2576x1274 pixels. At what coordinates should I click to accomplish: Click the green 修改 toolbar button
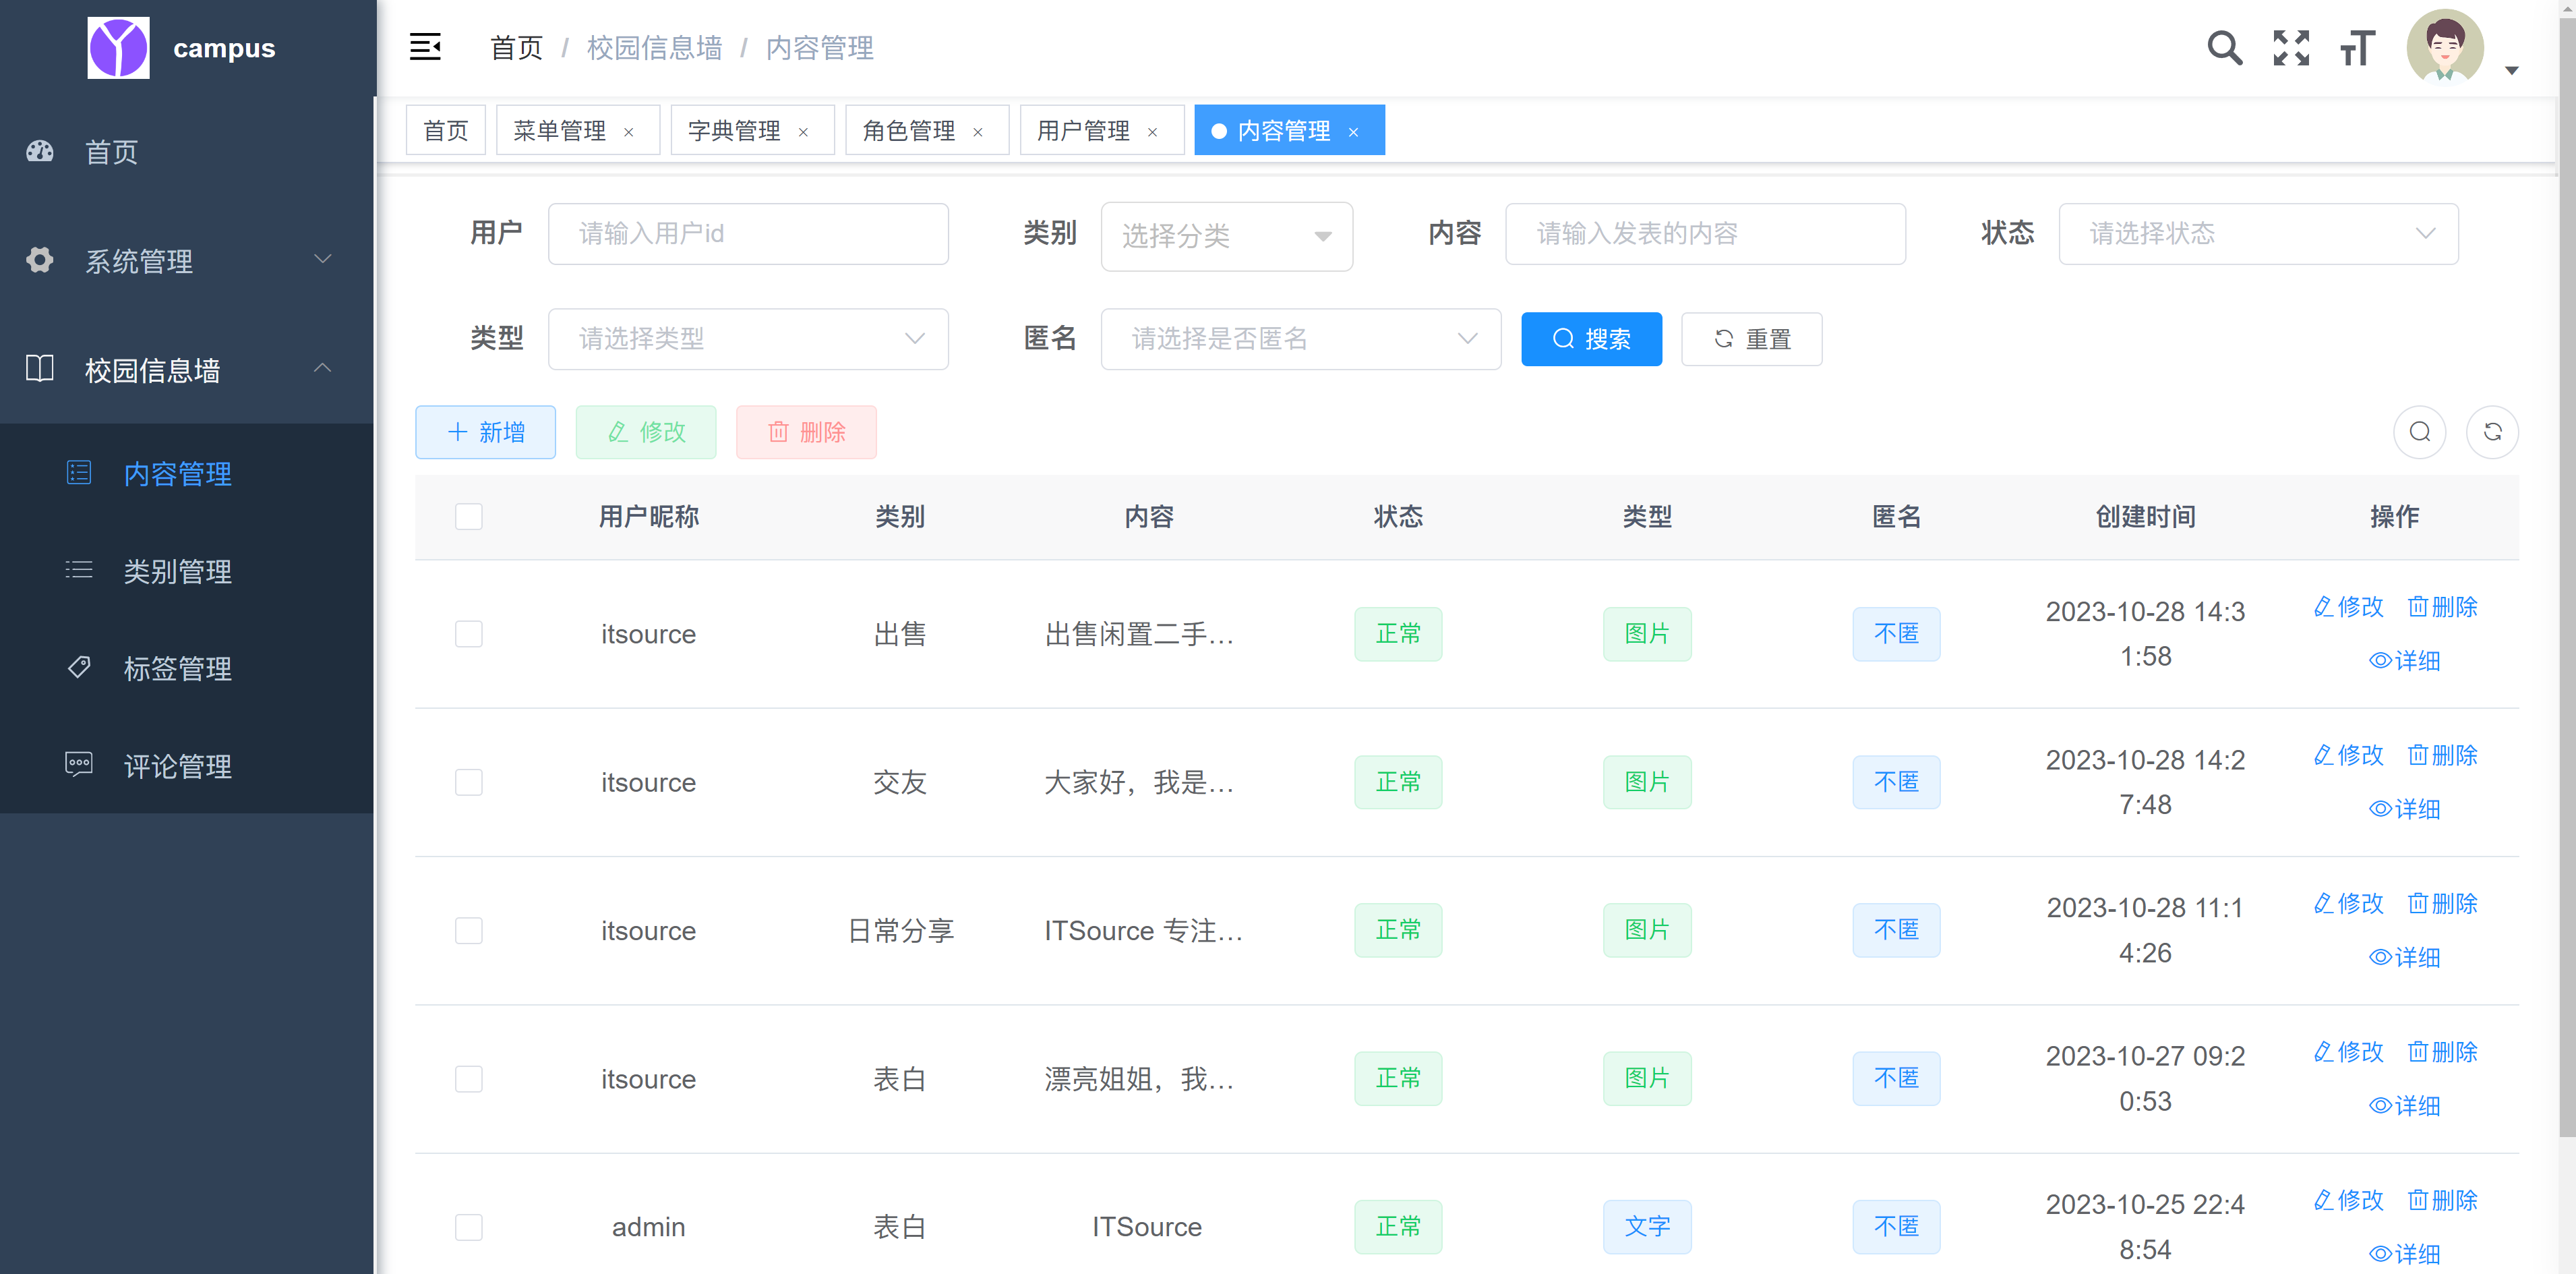pyautogui.click(x=646, y=432)
